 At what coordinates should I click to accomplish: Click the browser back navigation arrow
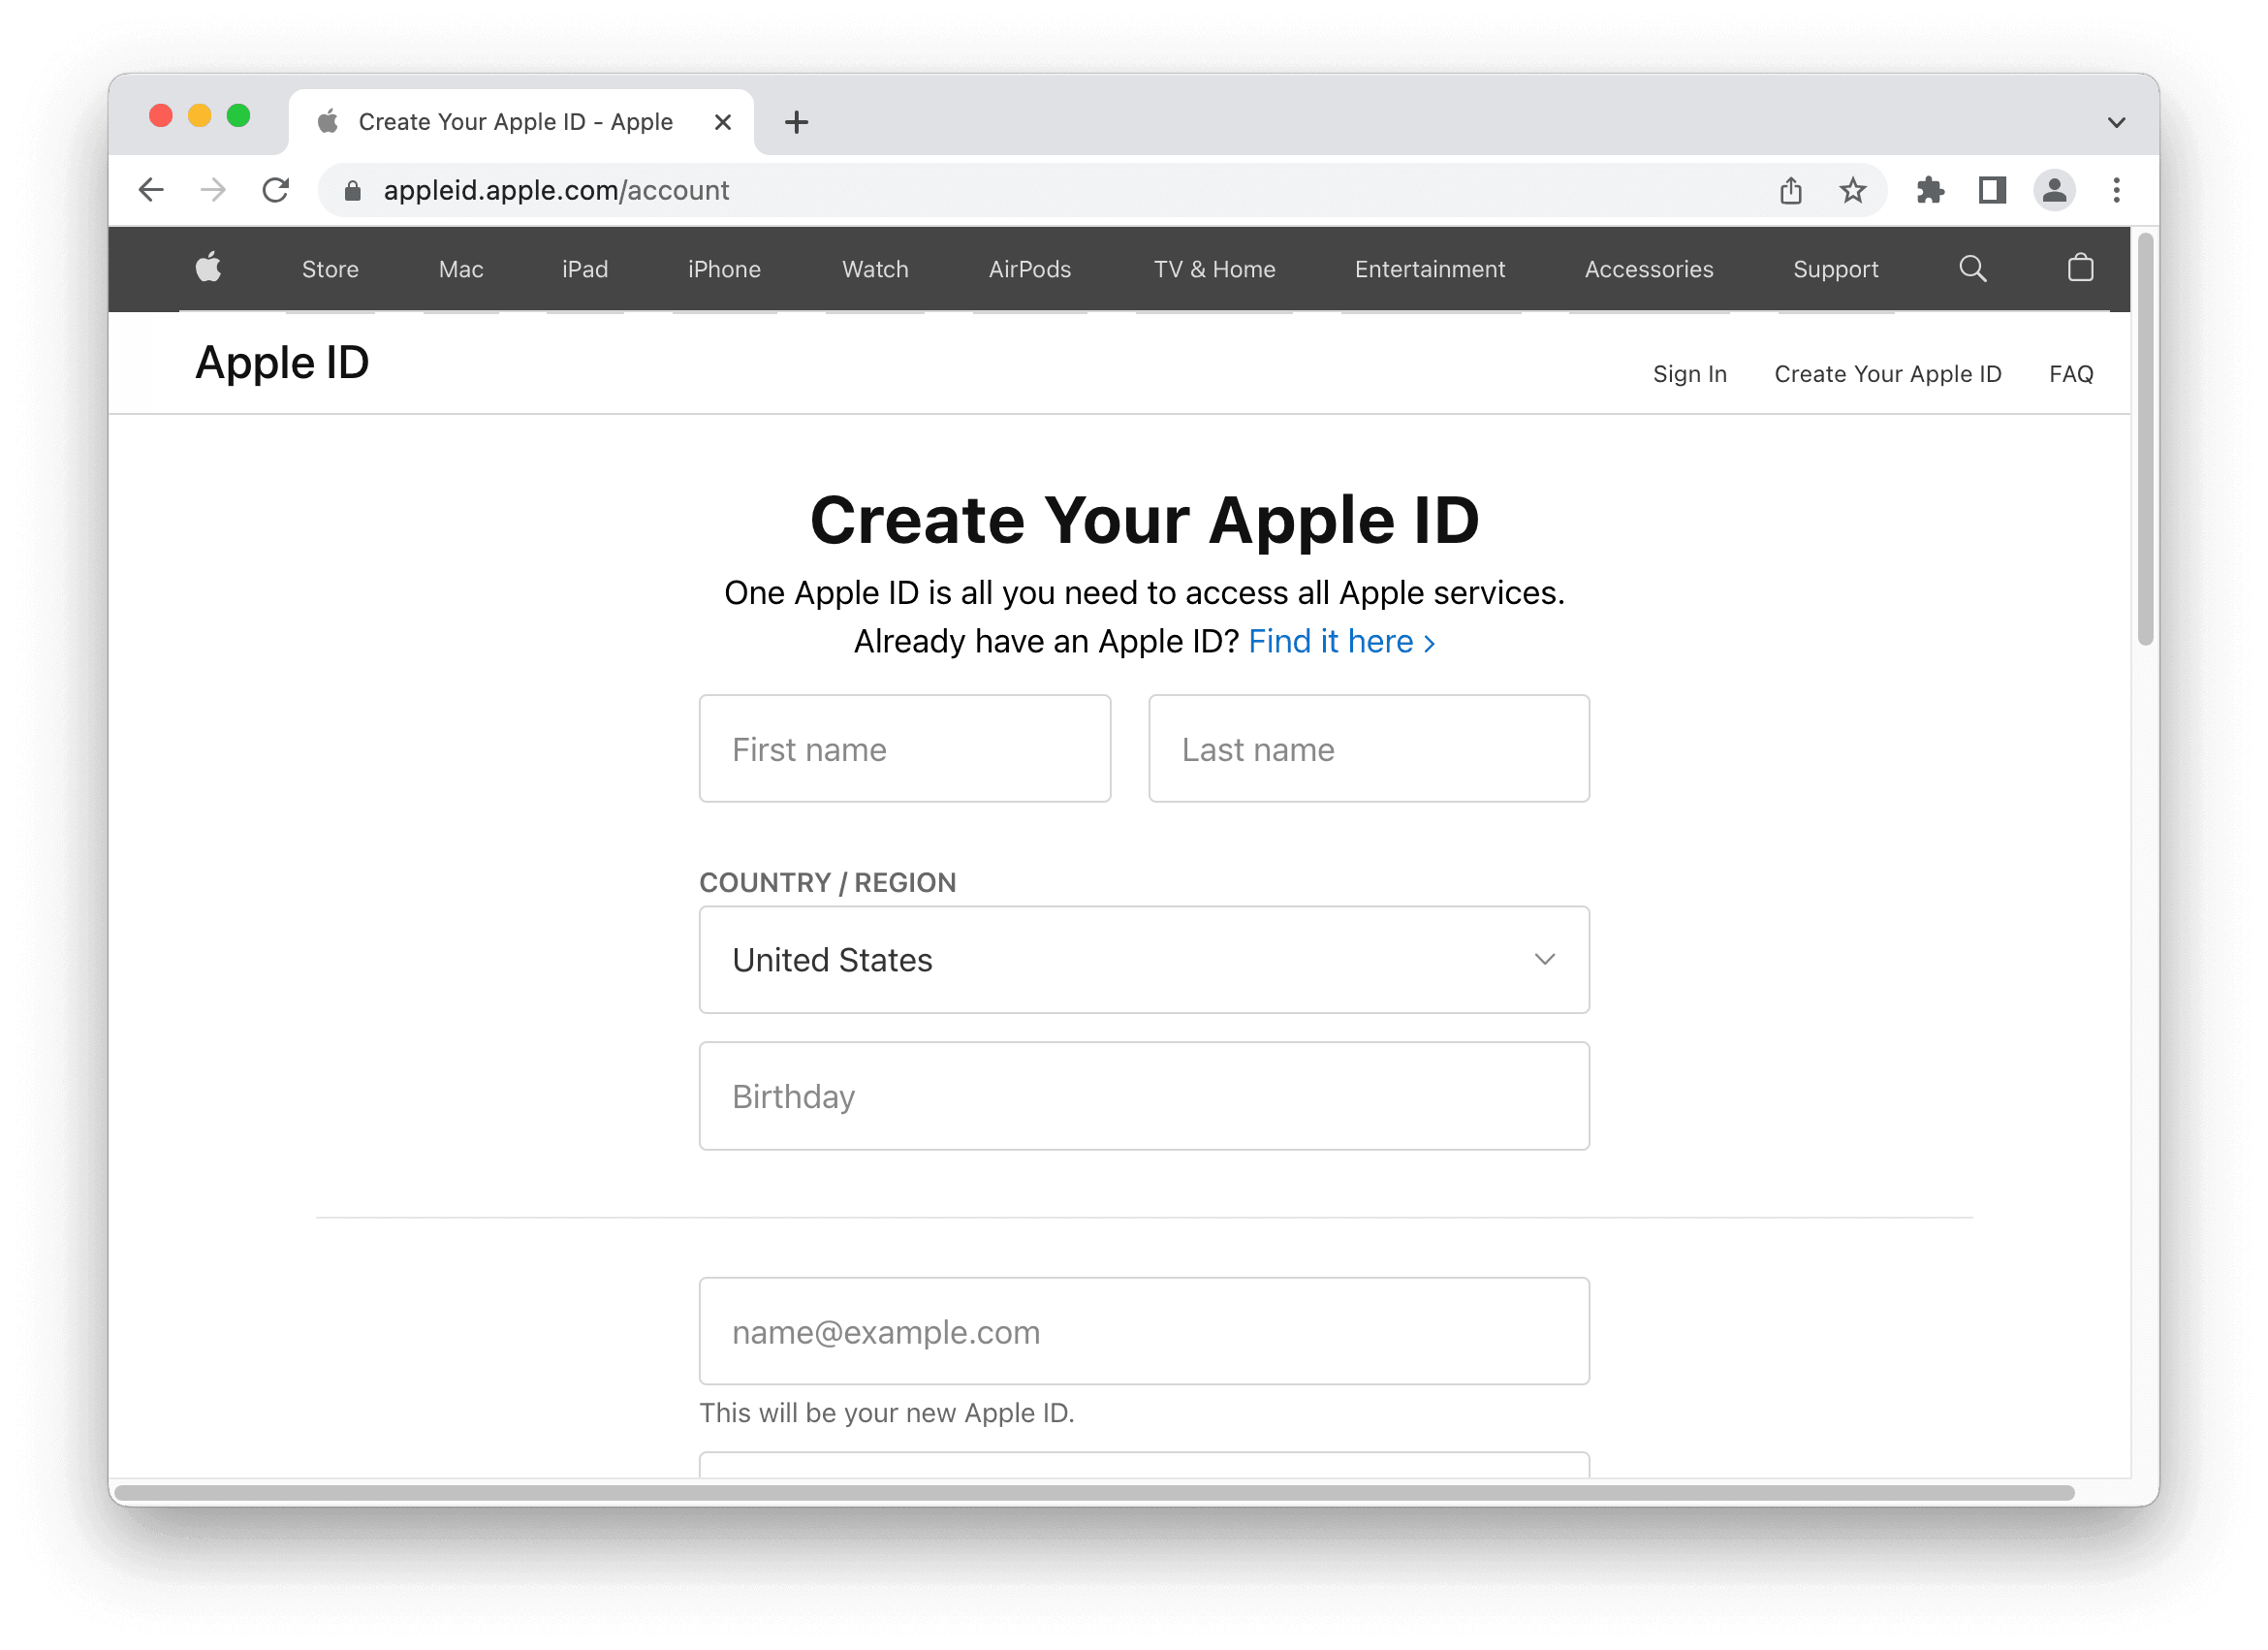(x=153, y=190)
